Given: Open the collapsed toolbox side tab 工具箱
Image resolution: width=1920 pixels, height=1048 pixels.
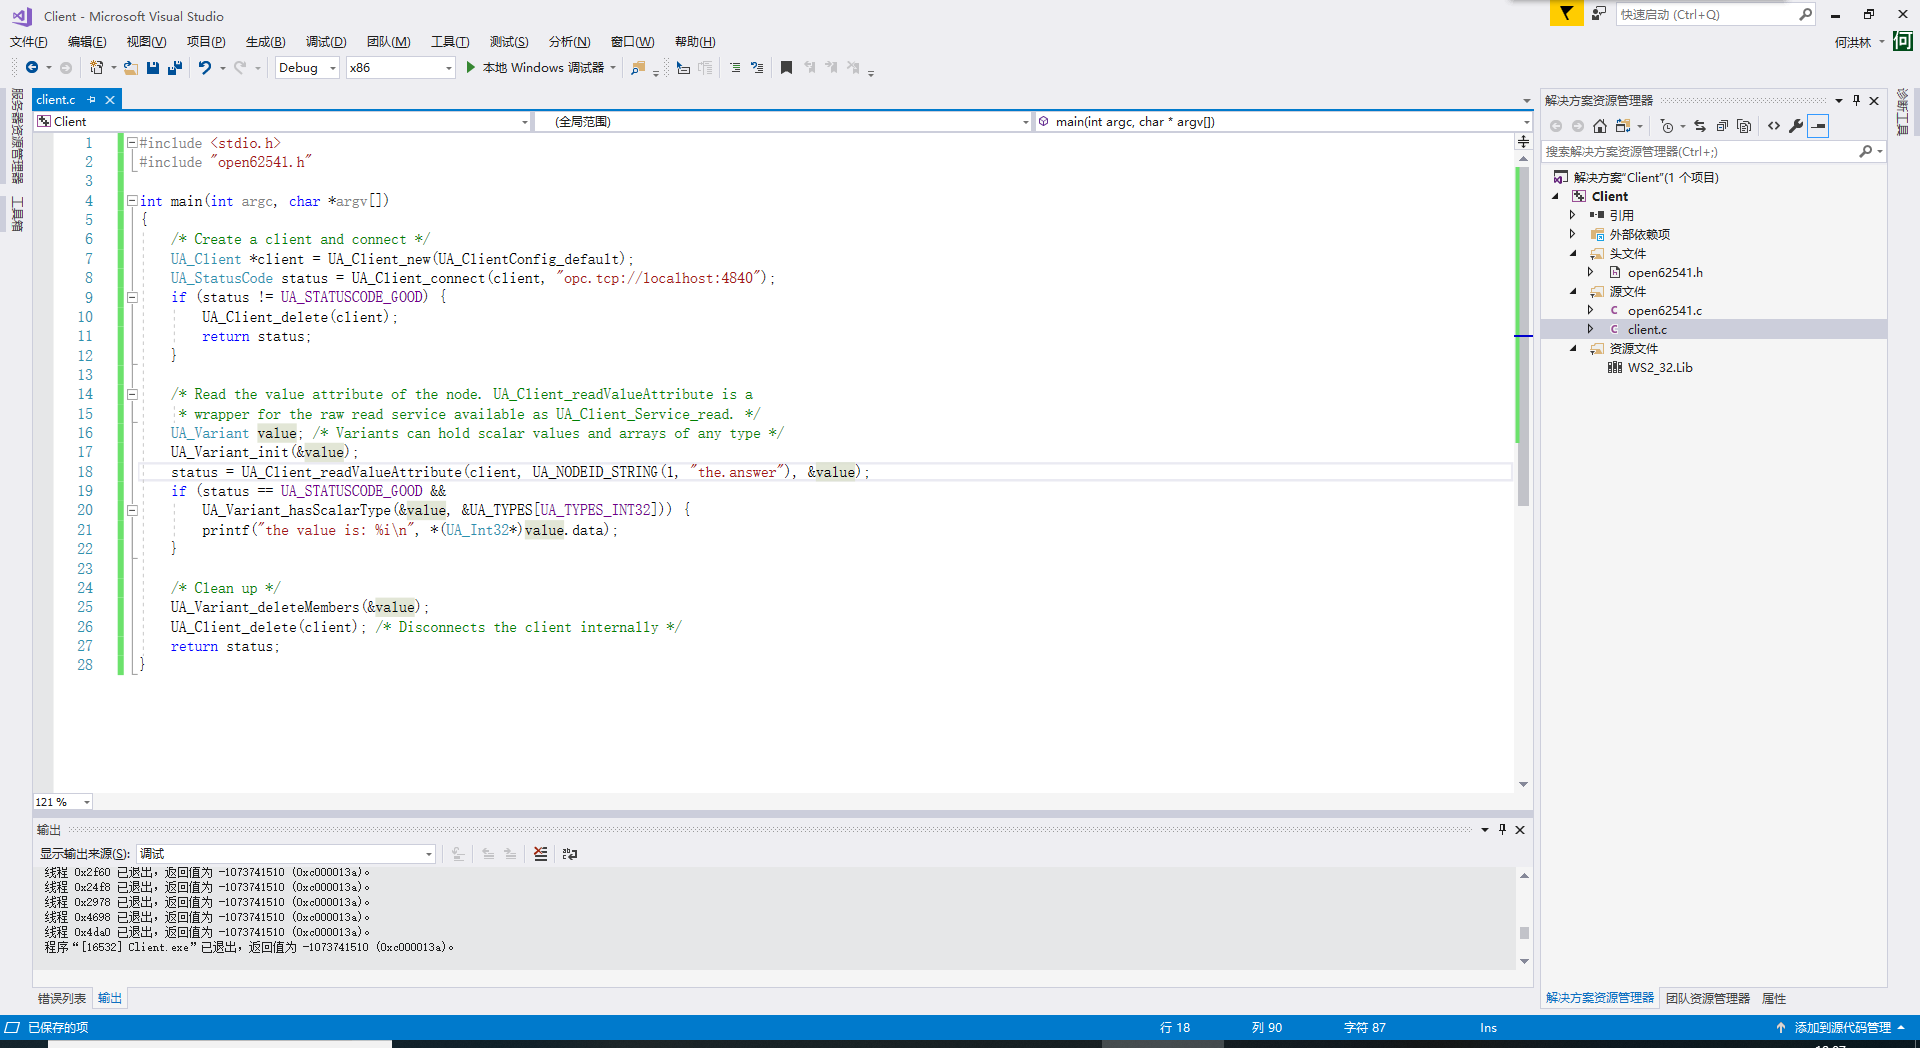Looking at the screenshot, I should tap(16, 213).
